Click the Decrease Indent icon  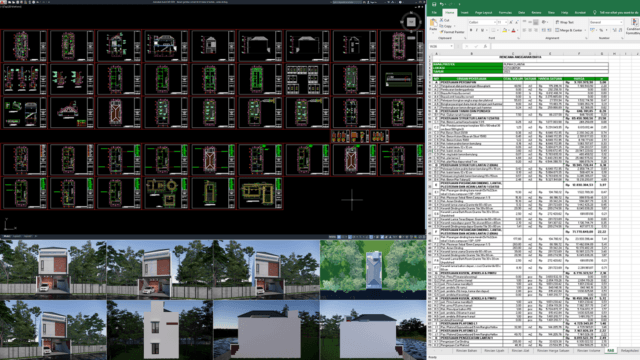[544, 30]
